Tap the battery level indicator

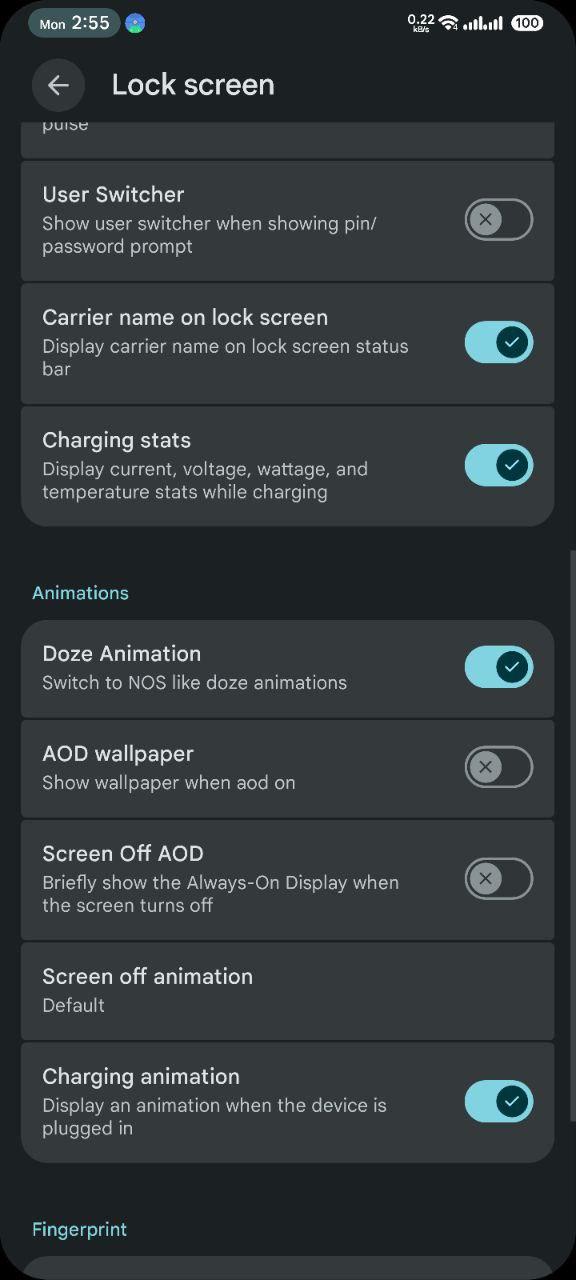click(527, 23)
